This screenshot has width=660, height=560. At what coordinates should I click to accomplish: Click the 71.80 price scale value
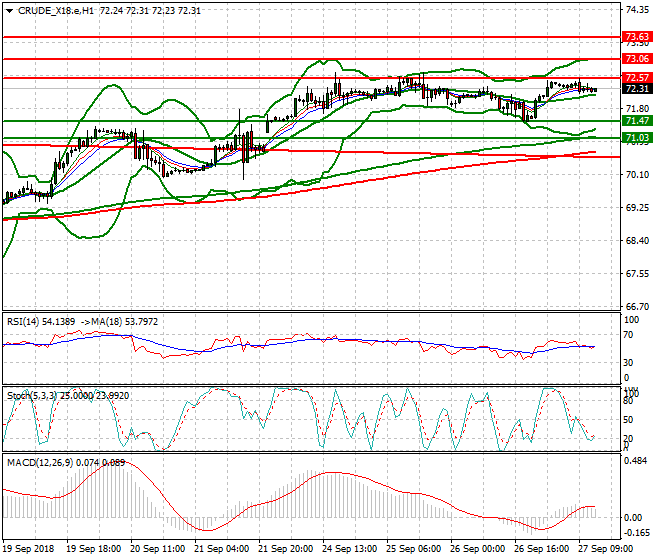pyautogui.click(x=637, y=109)
